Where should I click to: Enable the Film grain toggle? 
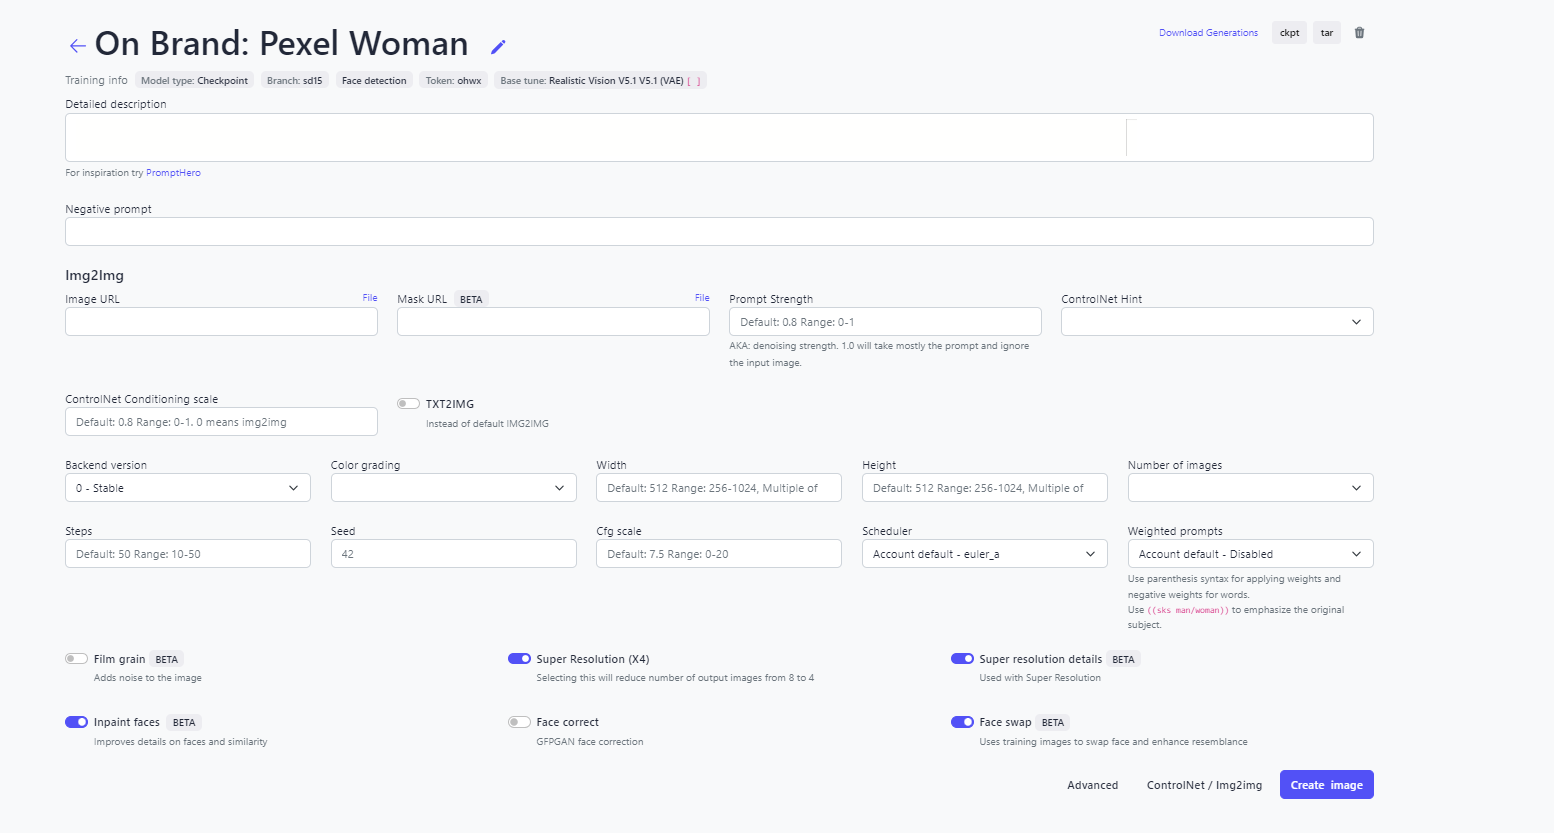pyautogui.click(x=76, y=659)
